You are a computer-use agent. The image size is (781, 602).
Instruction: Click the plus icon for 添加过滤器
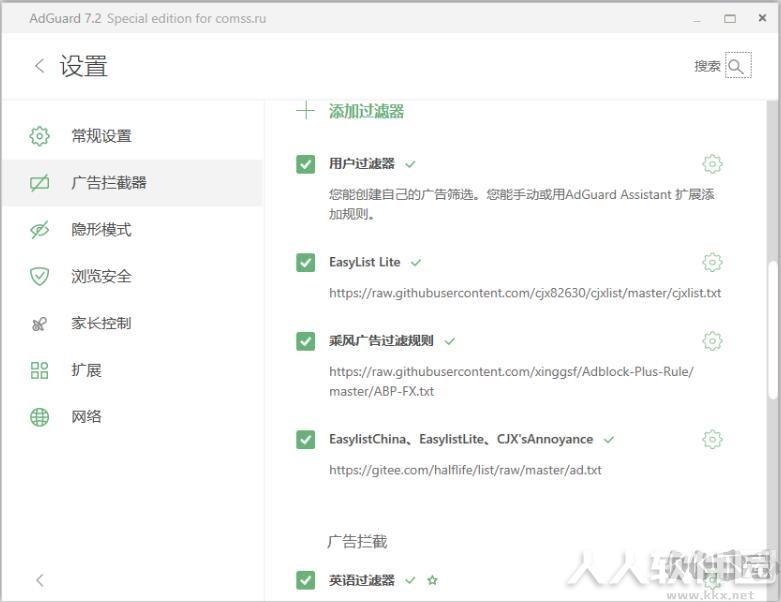pyautogui.click(x=305, y=111)
